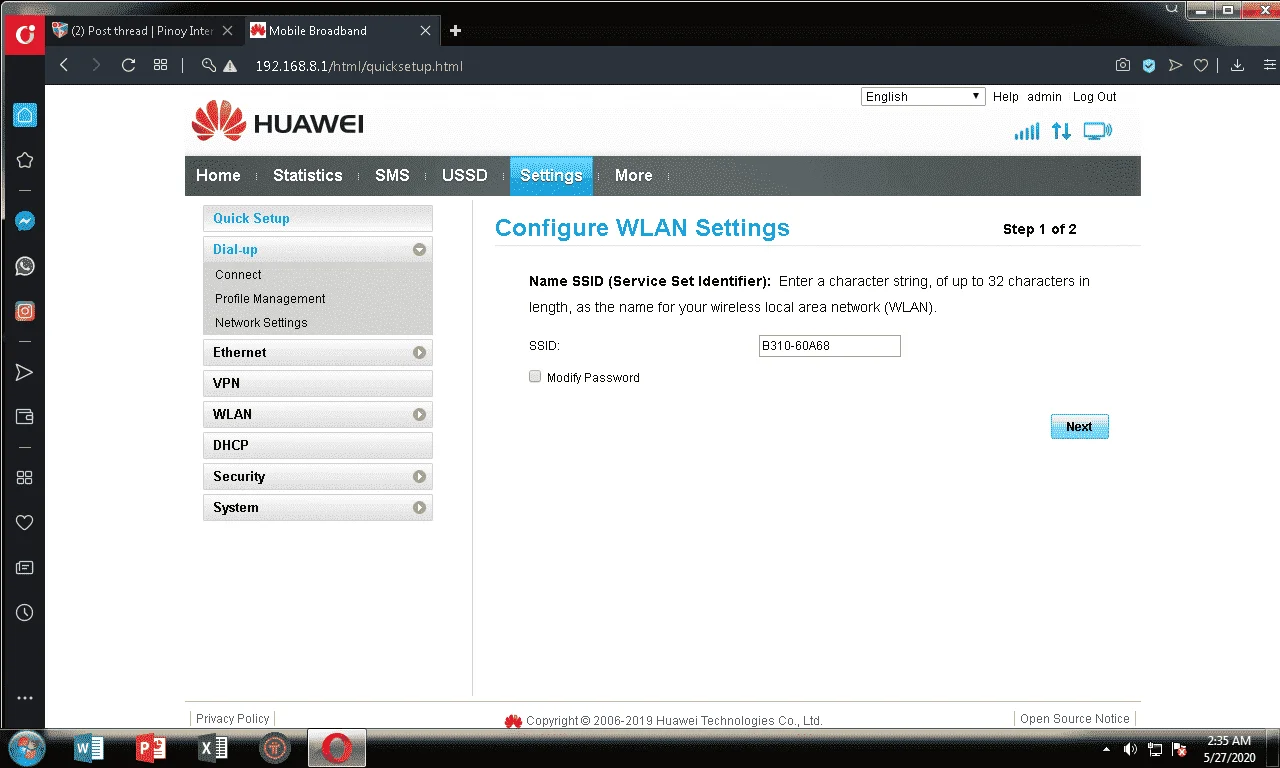Click the SSID input field
This screenshot has width=1280, height=768.
point(830,346)
